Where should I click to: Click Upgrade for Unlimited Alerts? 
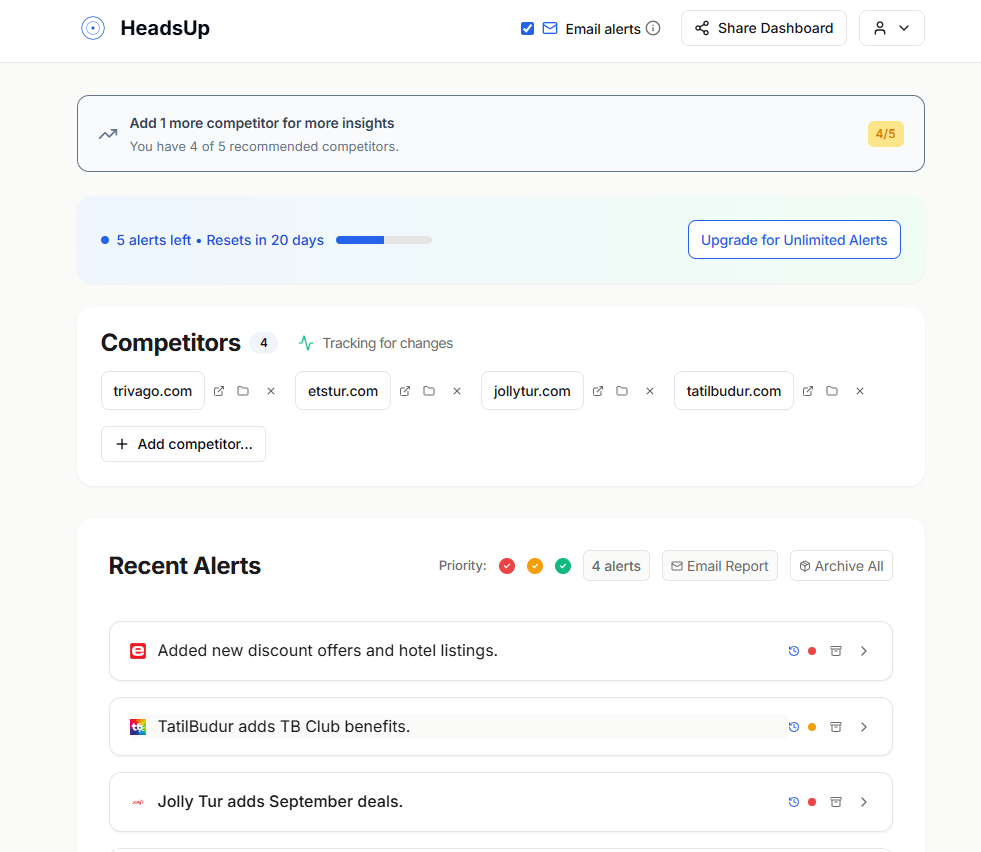pos(794,240)
